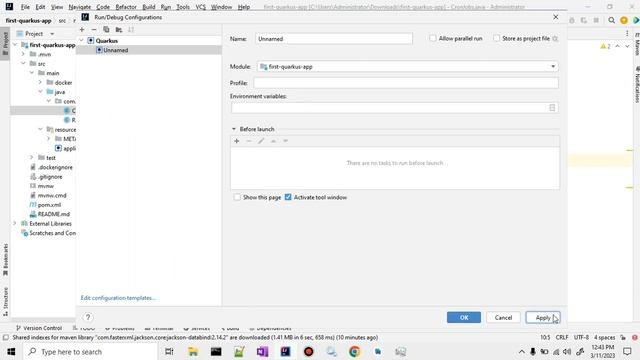Expand the .mvn folder
The image size is (640, 360).
23,54
